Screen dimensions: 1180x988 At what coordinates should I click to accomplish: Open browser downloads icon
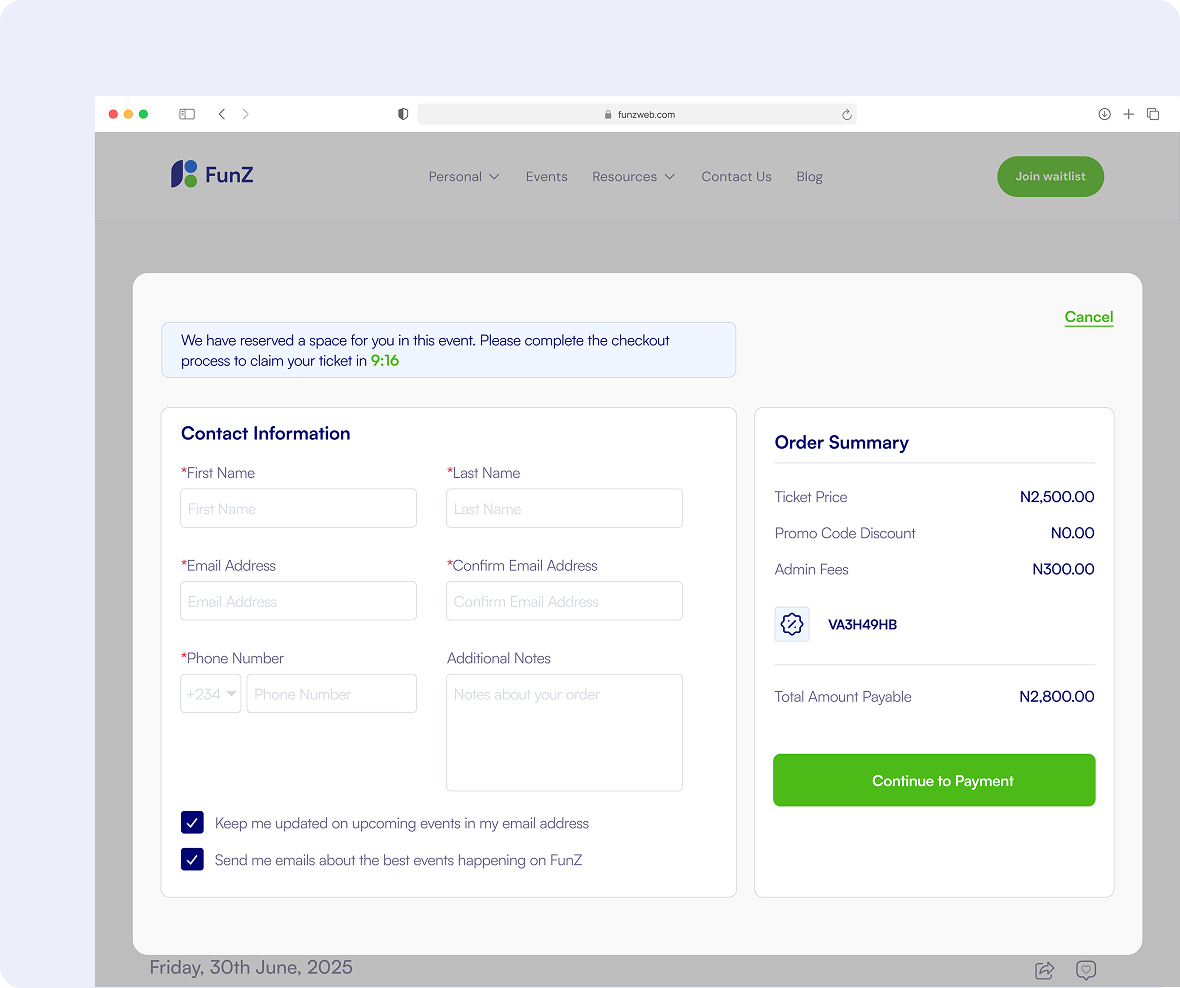pyautogui.click(x=1104, y=114)
